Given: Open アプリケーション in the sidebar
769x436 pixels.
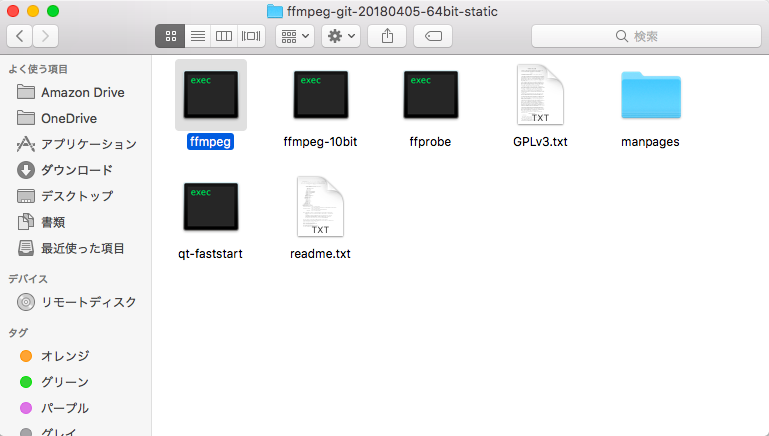Looking at the screenshot, I should coord(76,144).
